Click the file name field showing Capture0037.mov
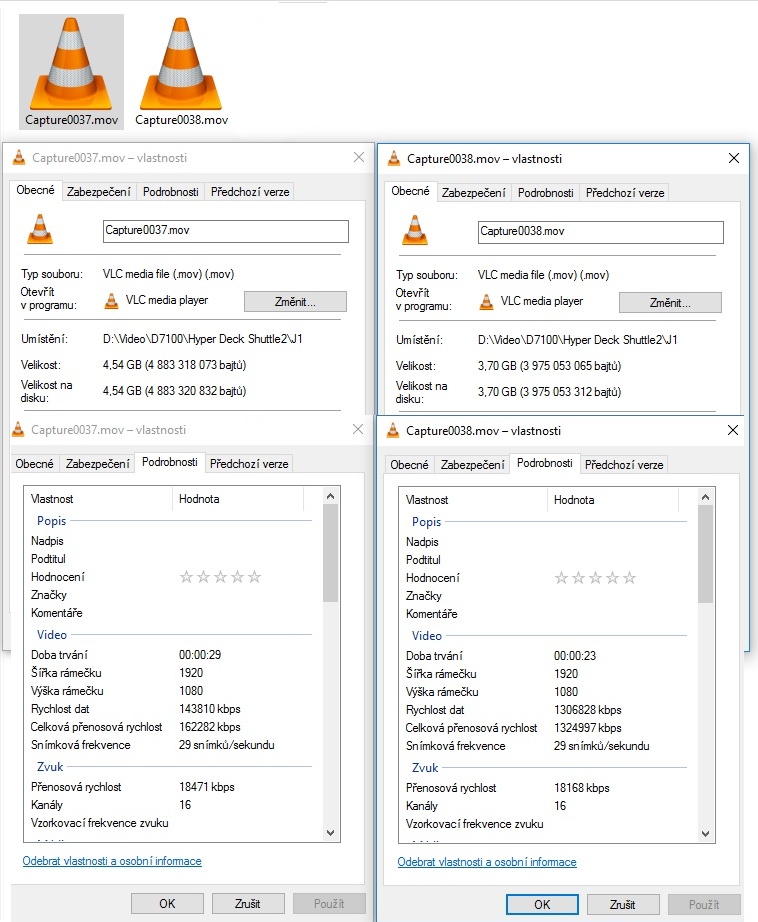 pos(225,231)
